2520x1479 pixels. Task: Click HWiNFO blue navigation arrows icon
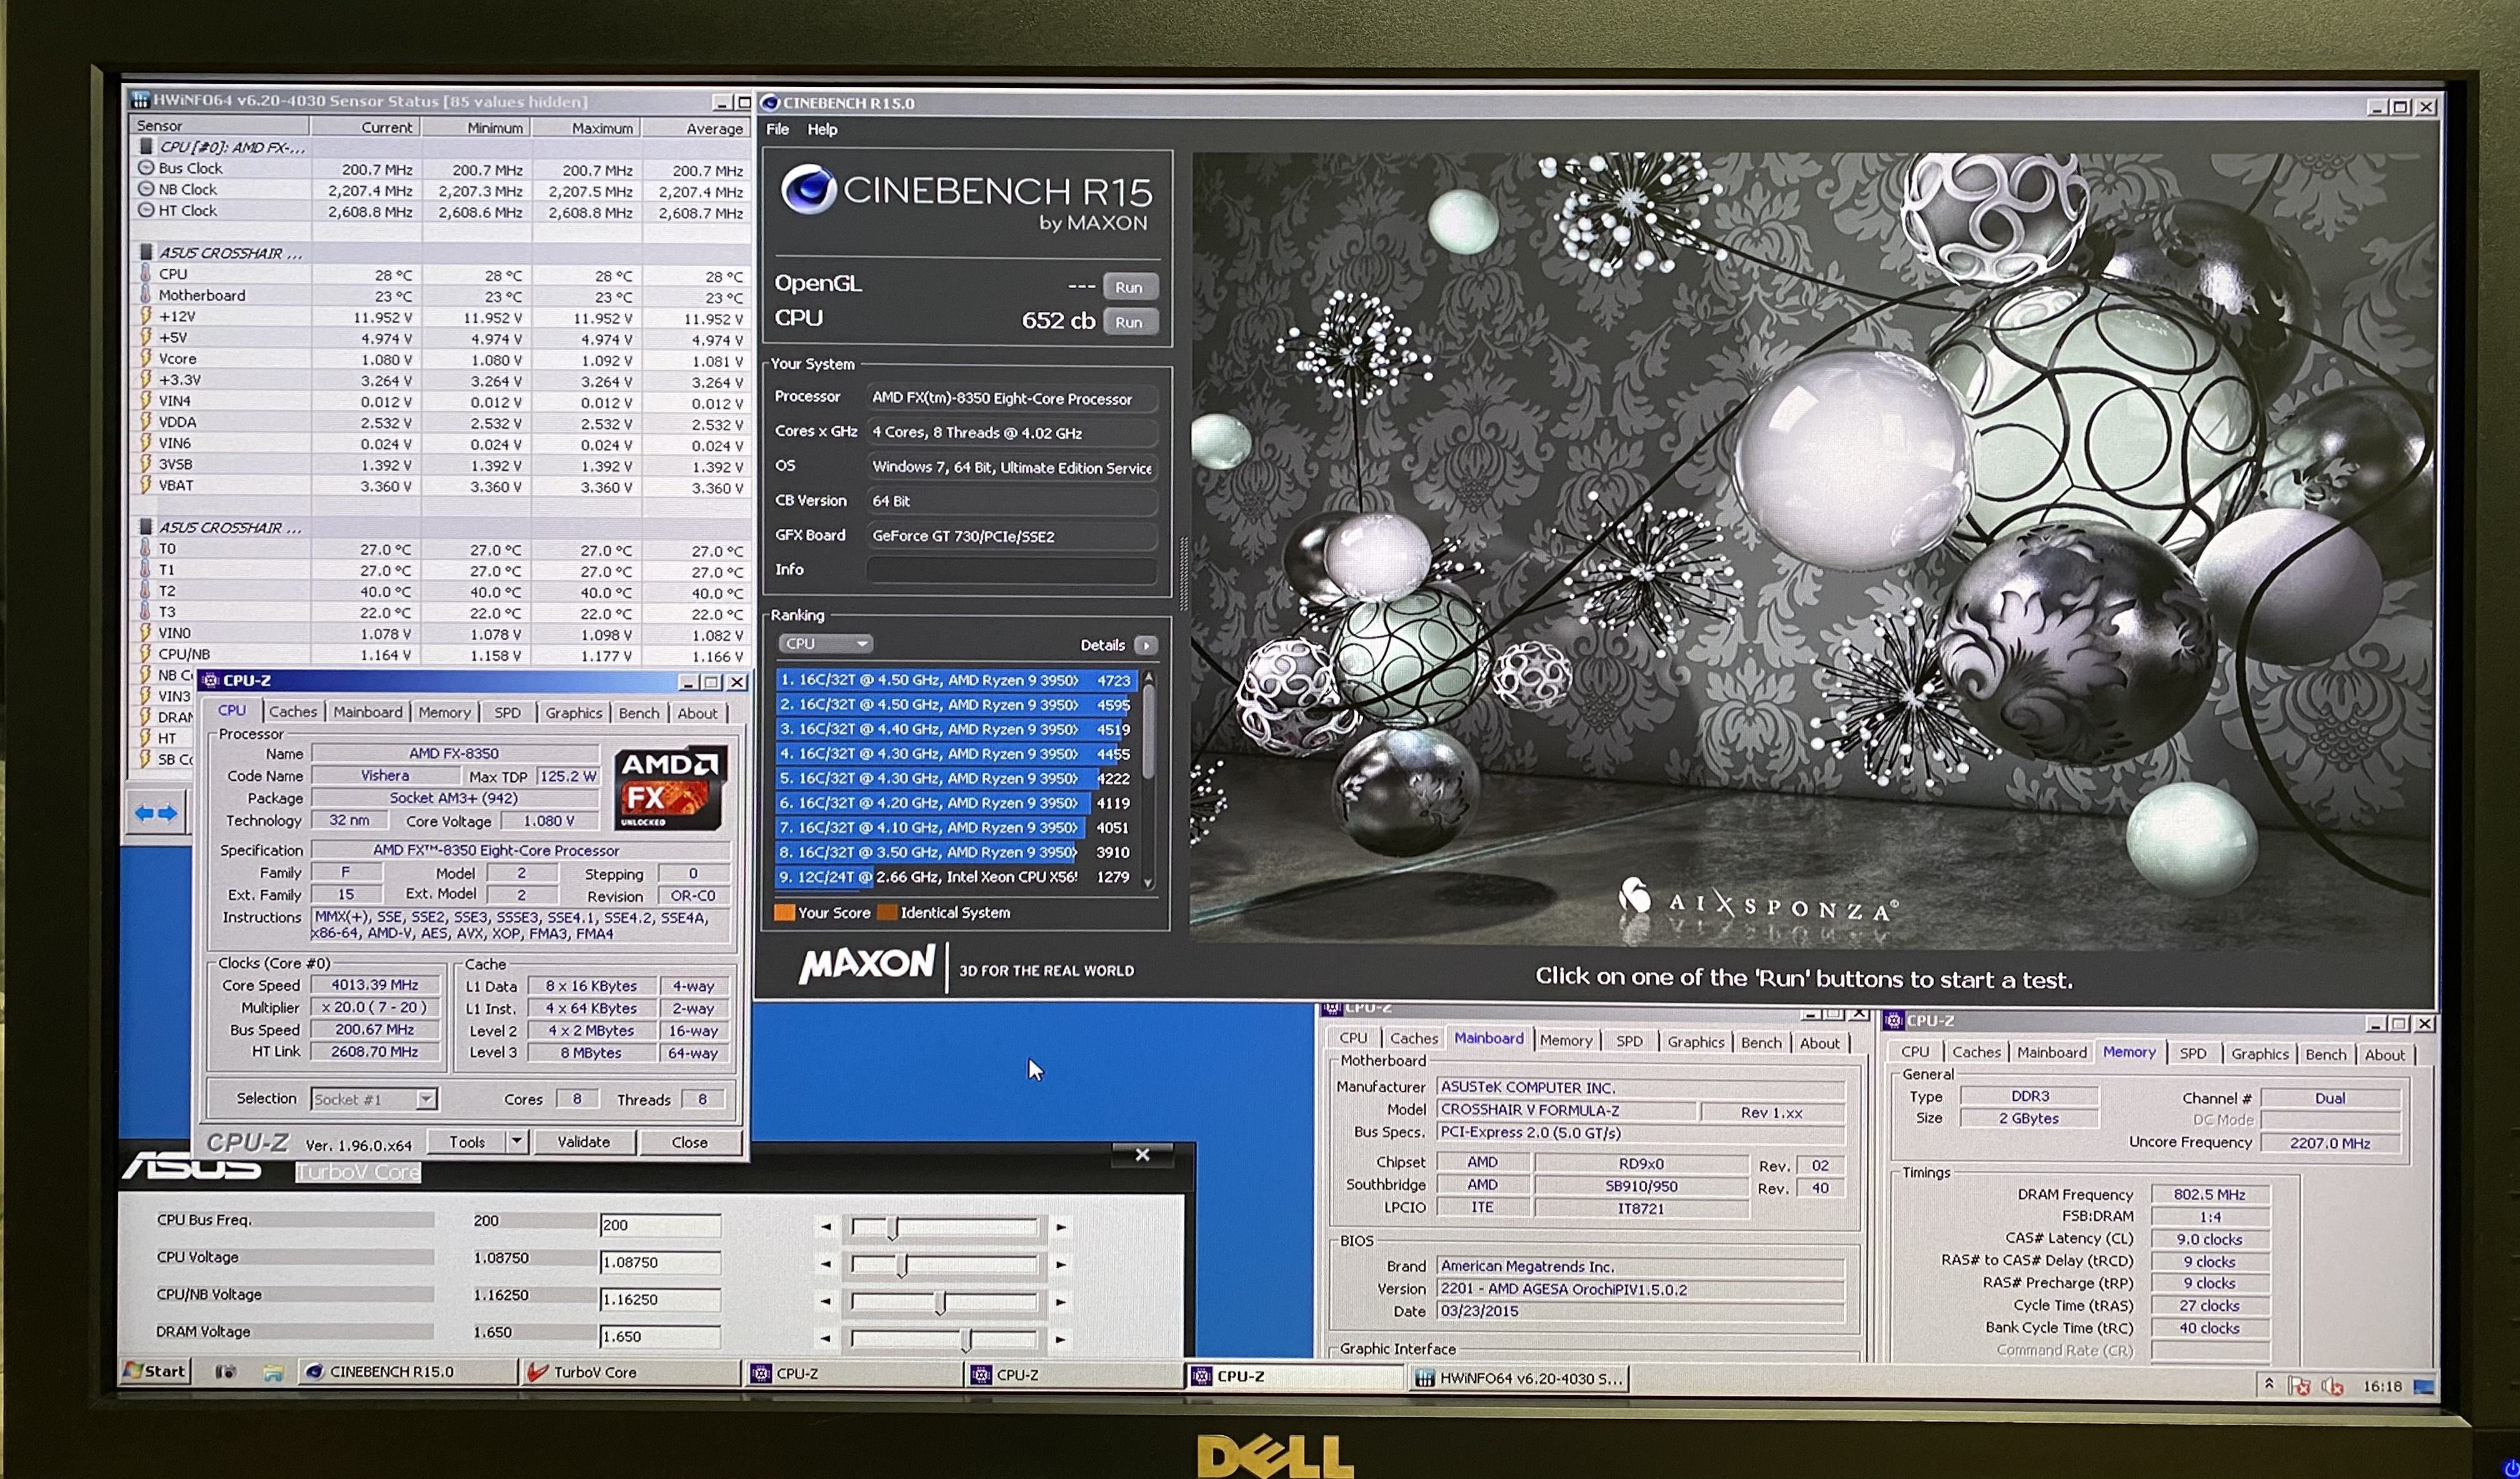[x=156, y=813]
